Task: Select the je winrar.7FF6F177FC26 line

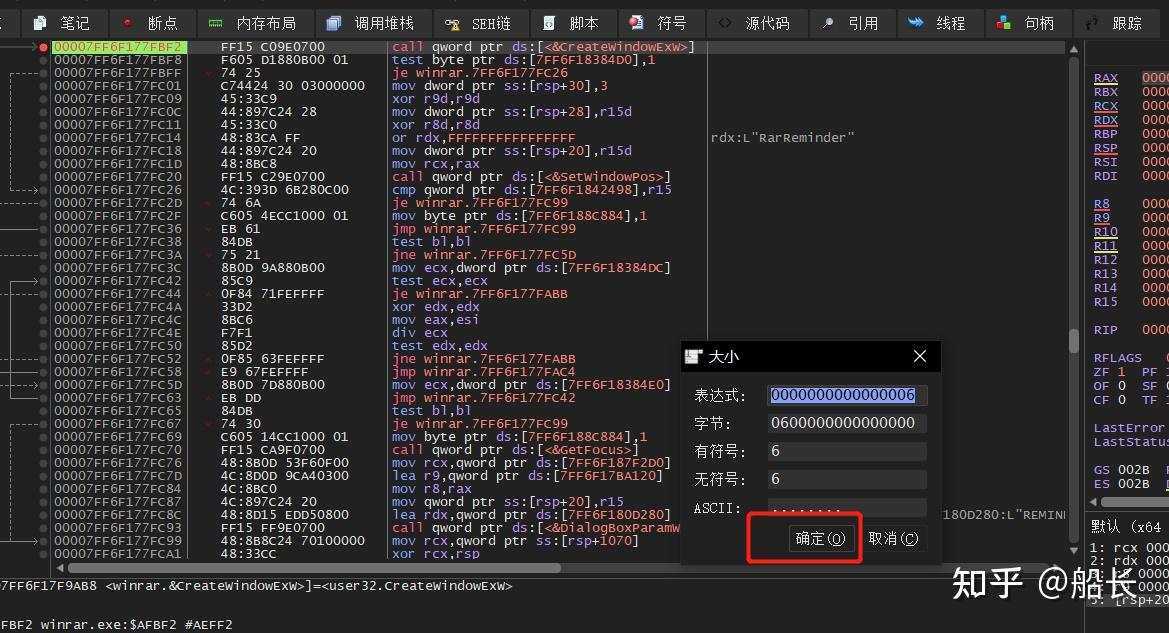Action: pyautogui.click(x=479, y=73)
